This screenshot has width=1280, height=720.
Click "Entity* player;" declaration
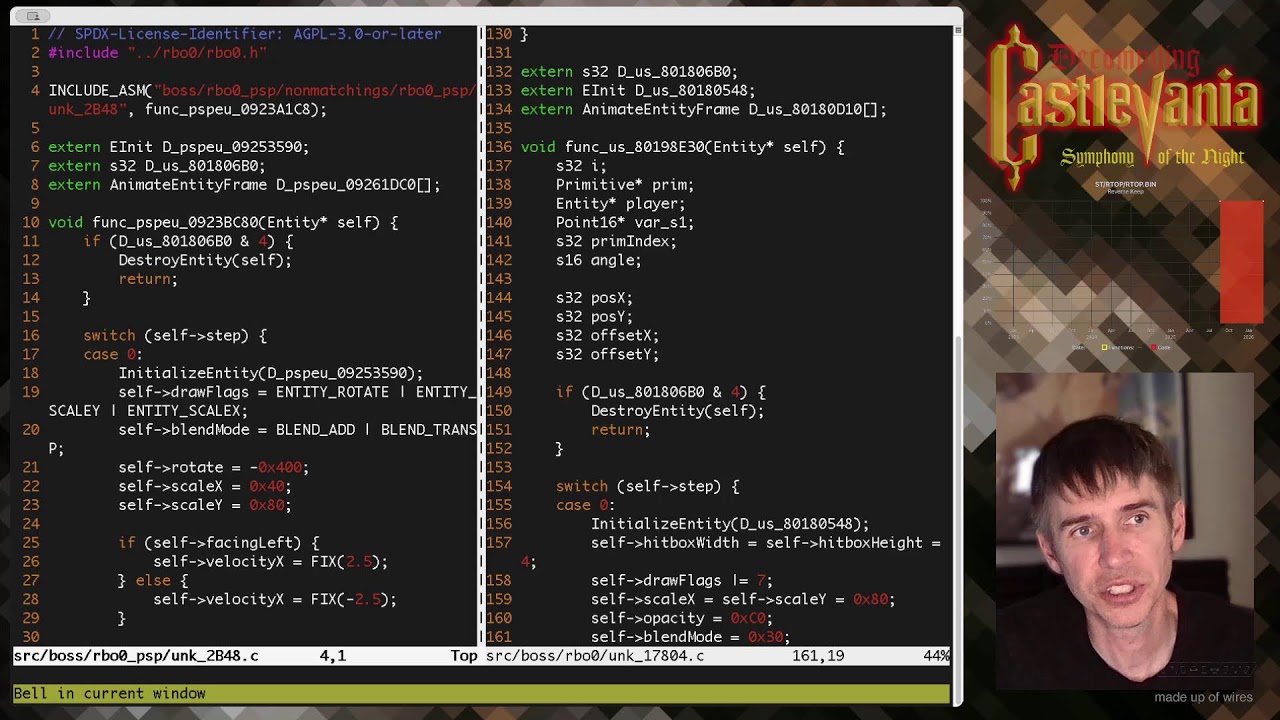coord(621,204)
